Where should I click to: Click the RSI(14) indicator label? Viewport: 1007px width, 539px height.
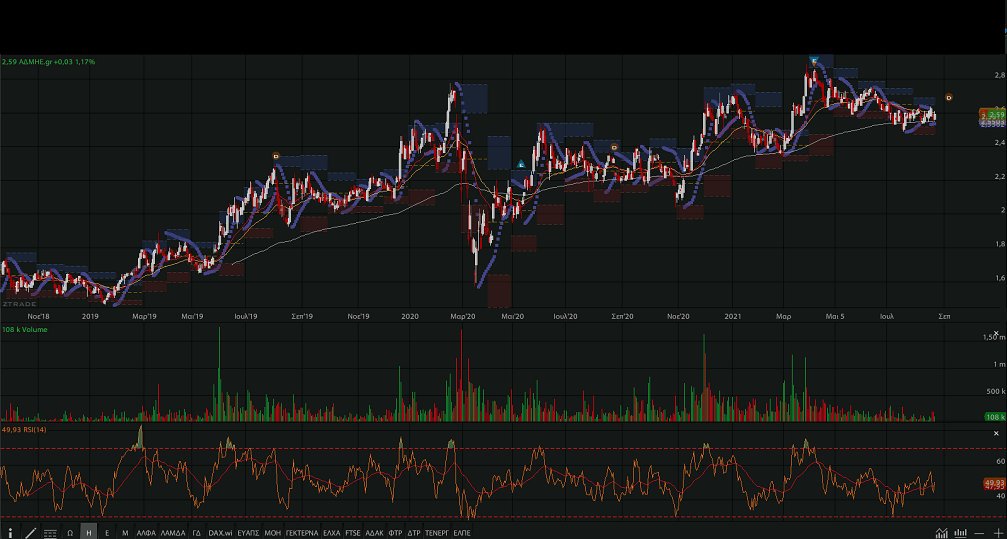(x=25, y=429)
